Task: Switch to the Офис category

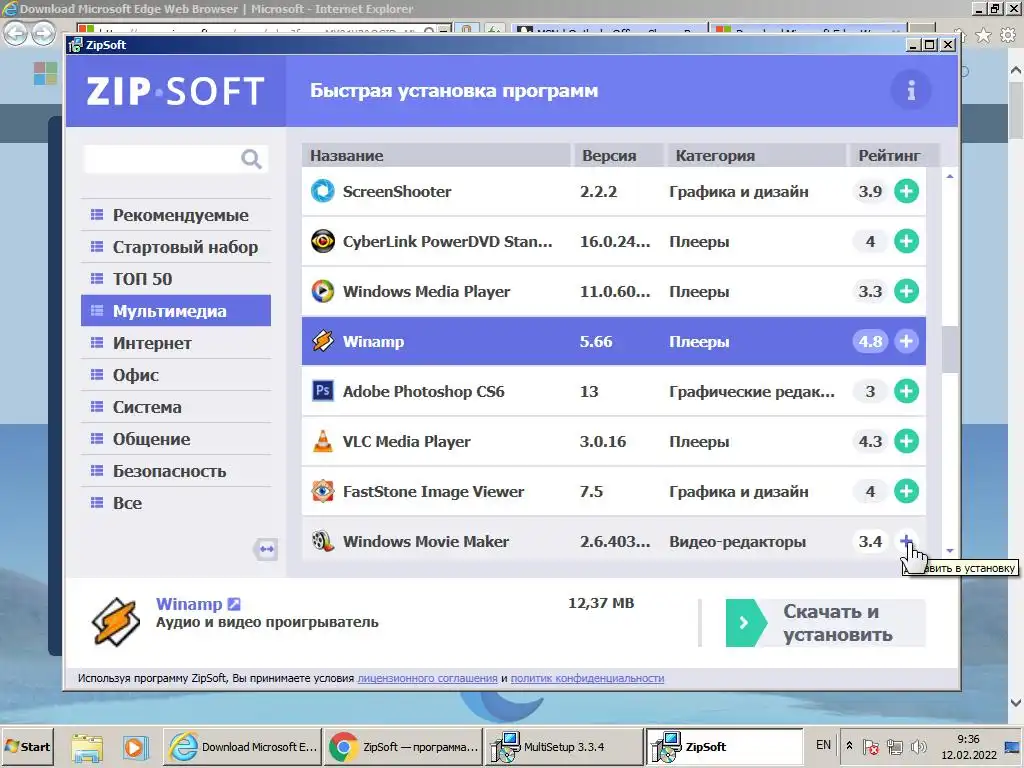Action: (x=176, y=375)
